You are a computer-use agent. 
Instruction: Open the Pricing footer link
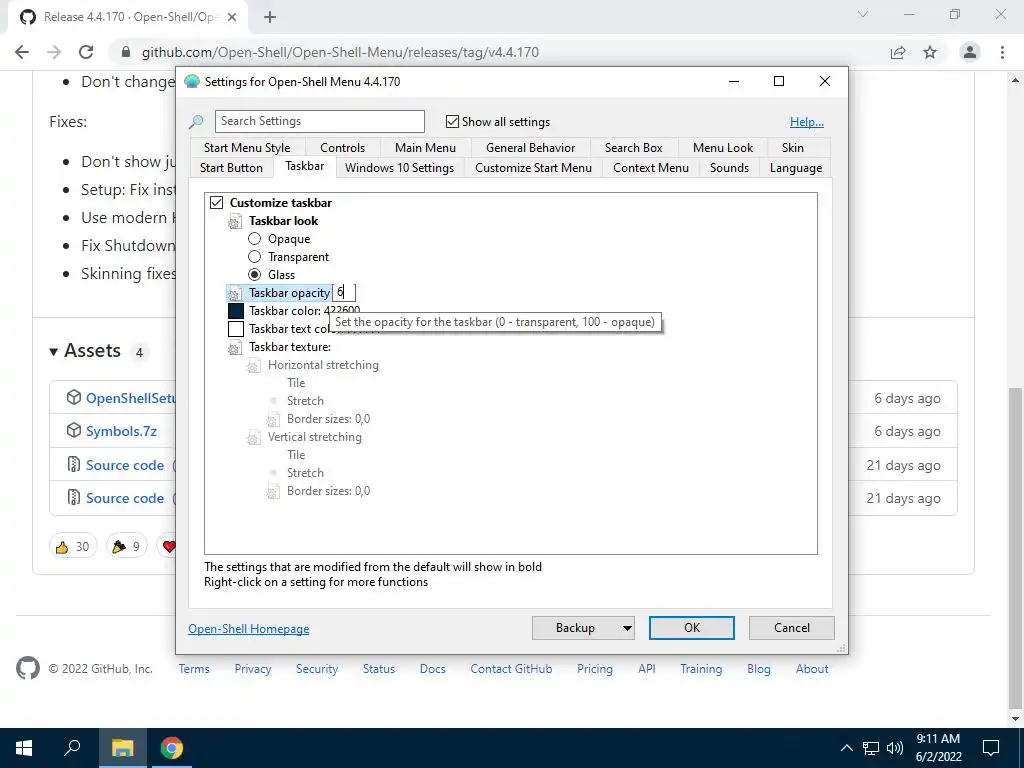[x=595, y=669]
